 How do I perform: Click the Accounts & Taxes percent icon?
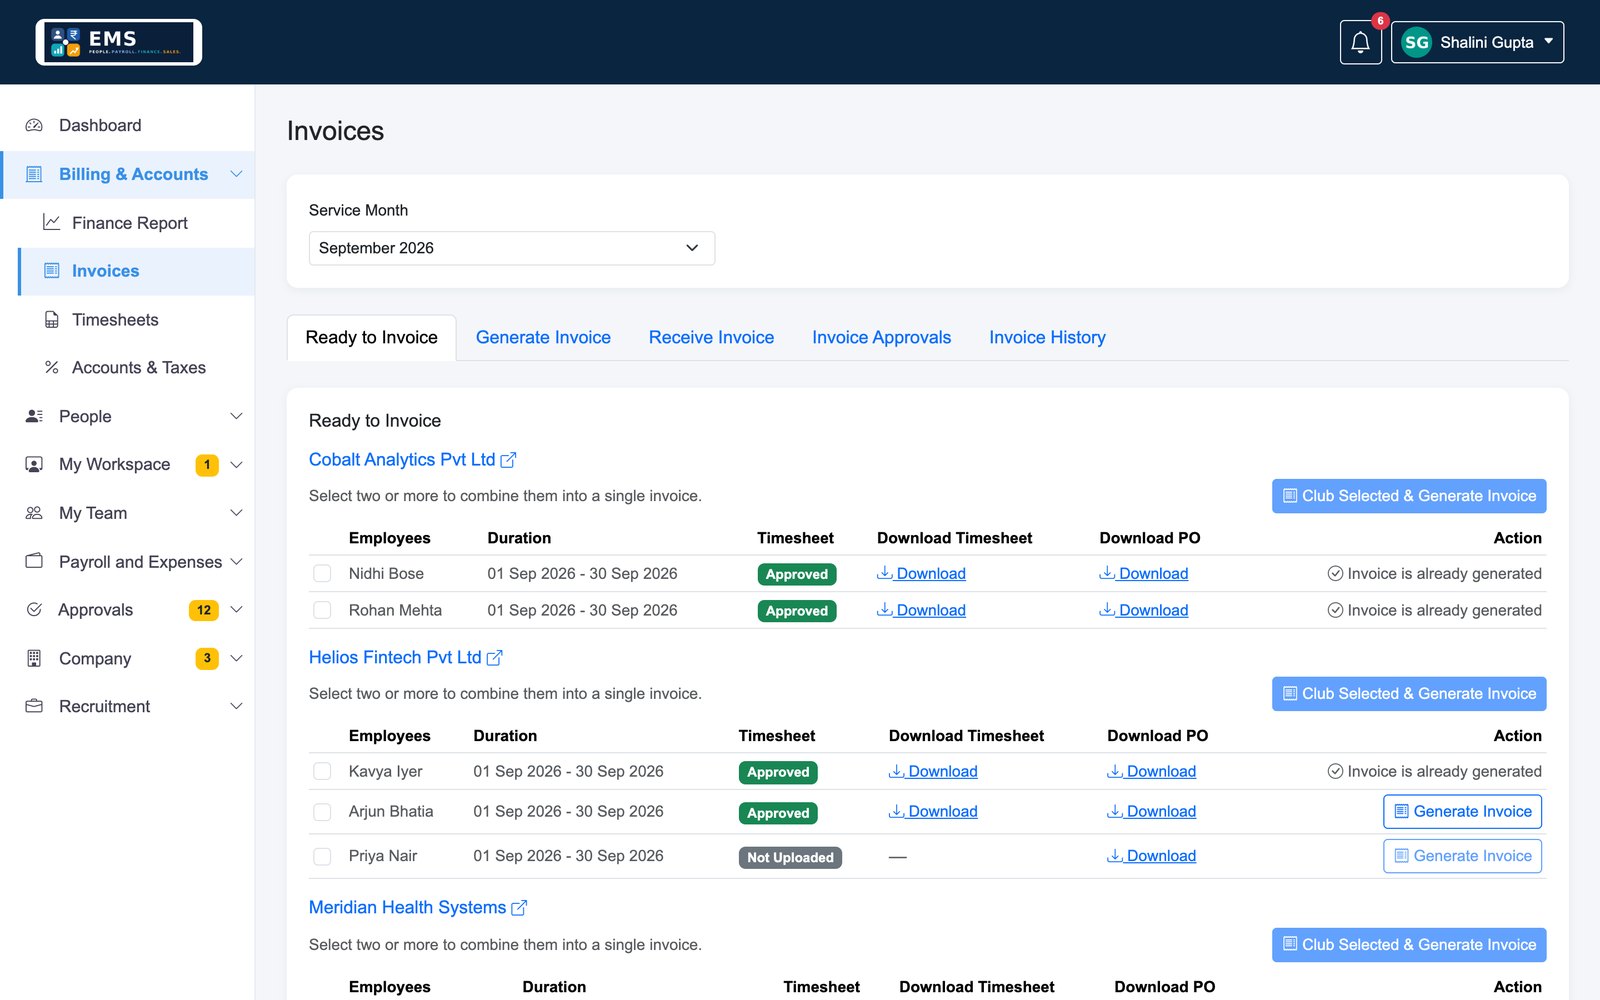coord(52,368)
